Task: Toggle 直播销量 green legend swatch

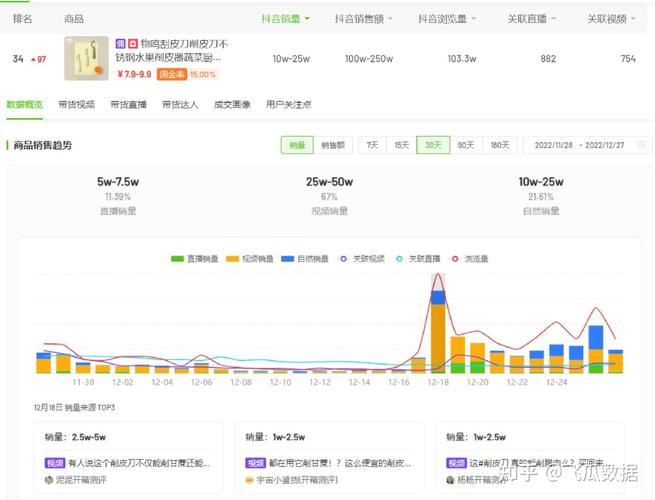Action: pos(177,259)
